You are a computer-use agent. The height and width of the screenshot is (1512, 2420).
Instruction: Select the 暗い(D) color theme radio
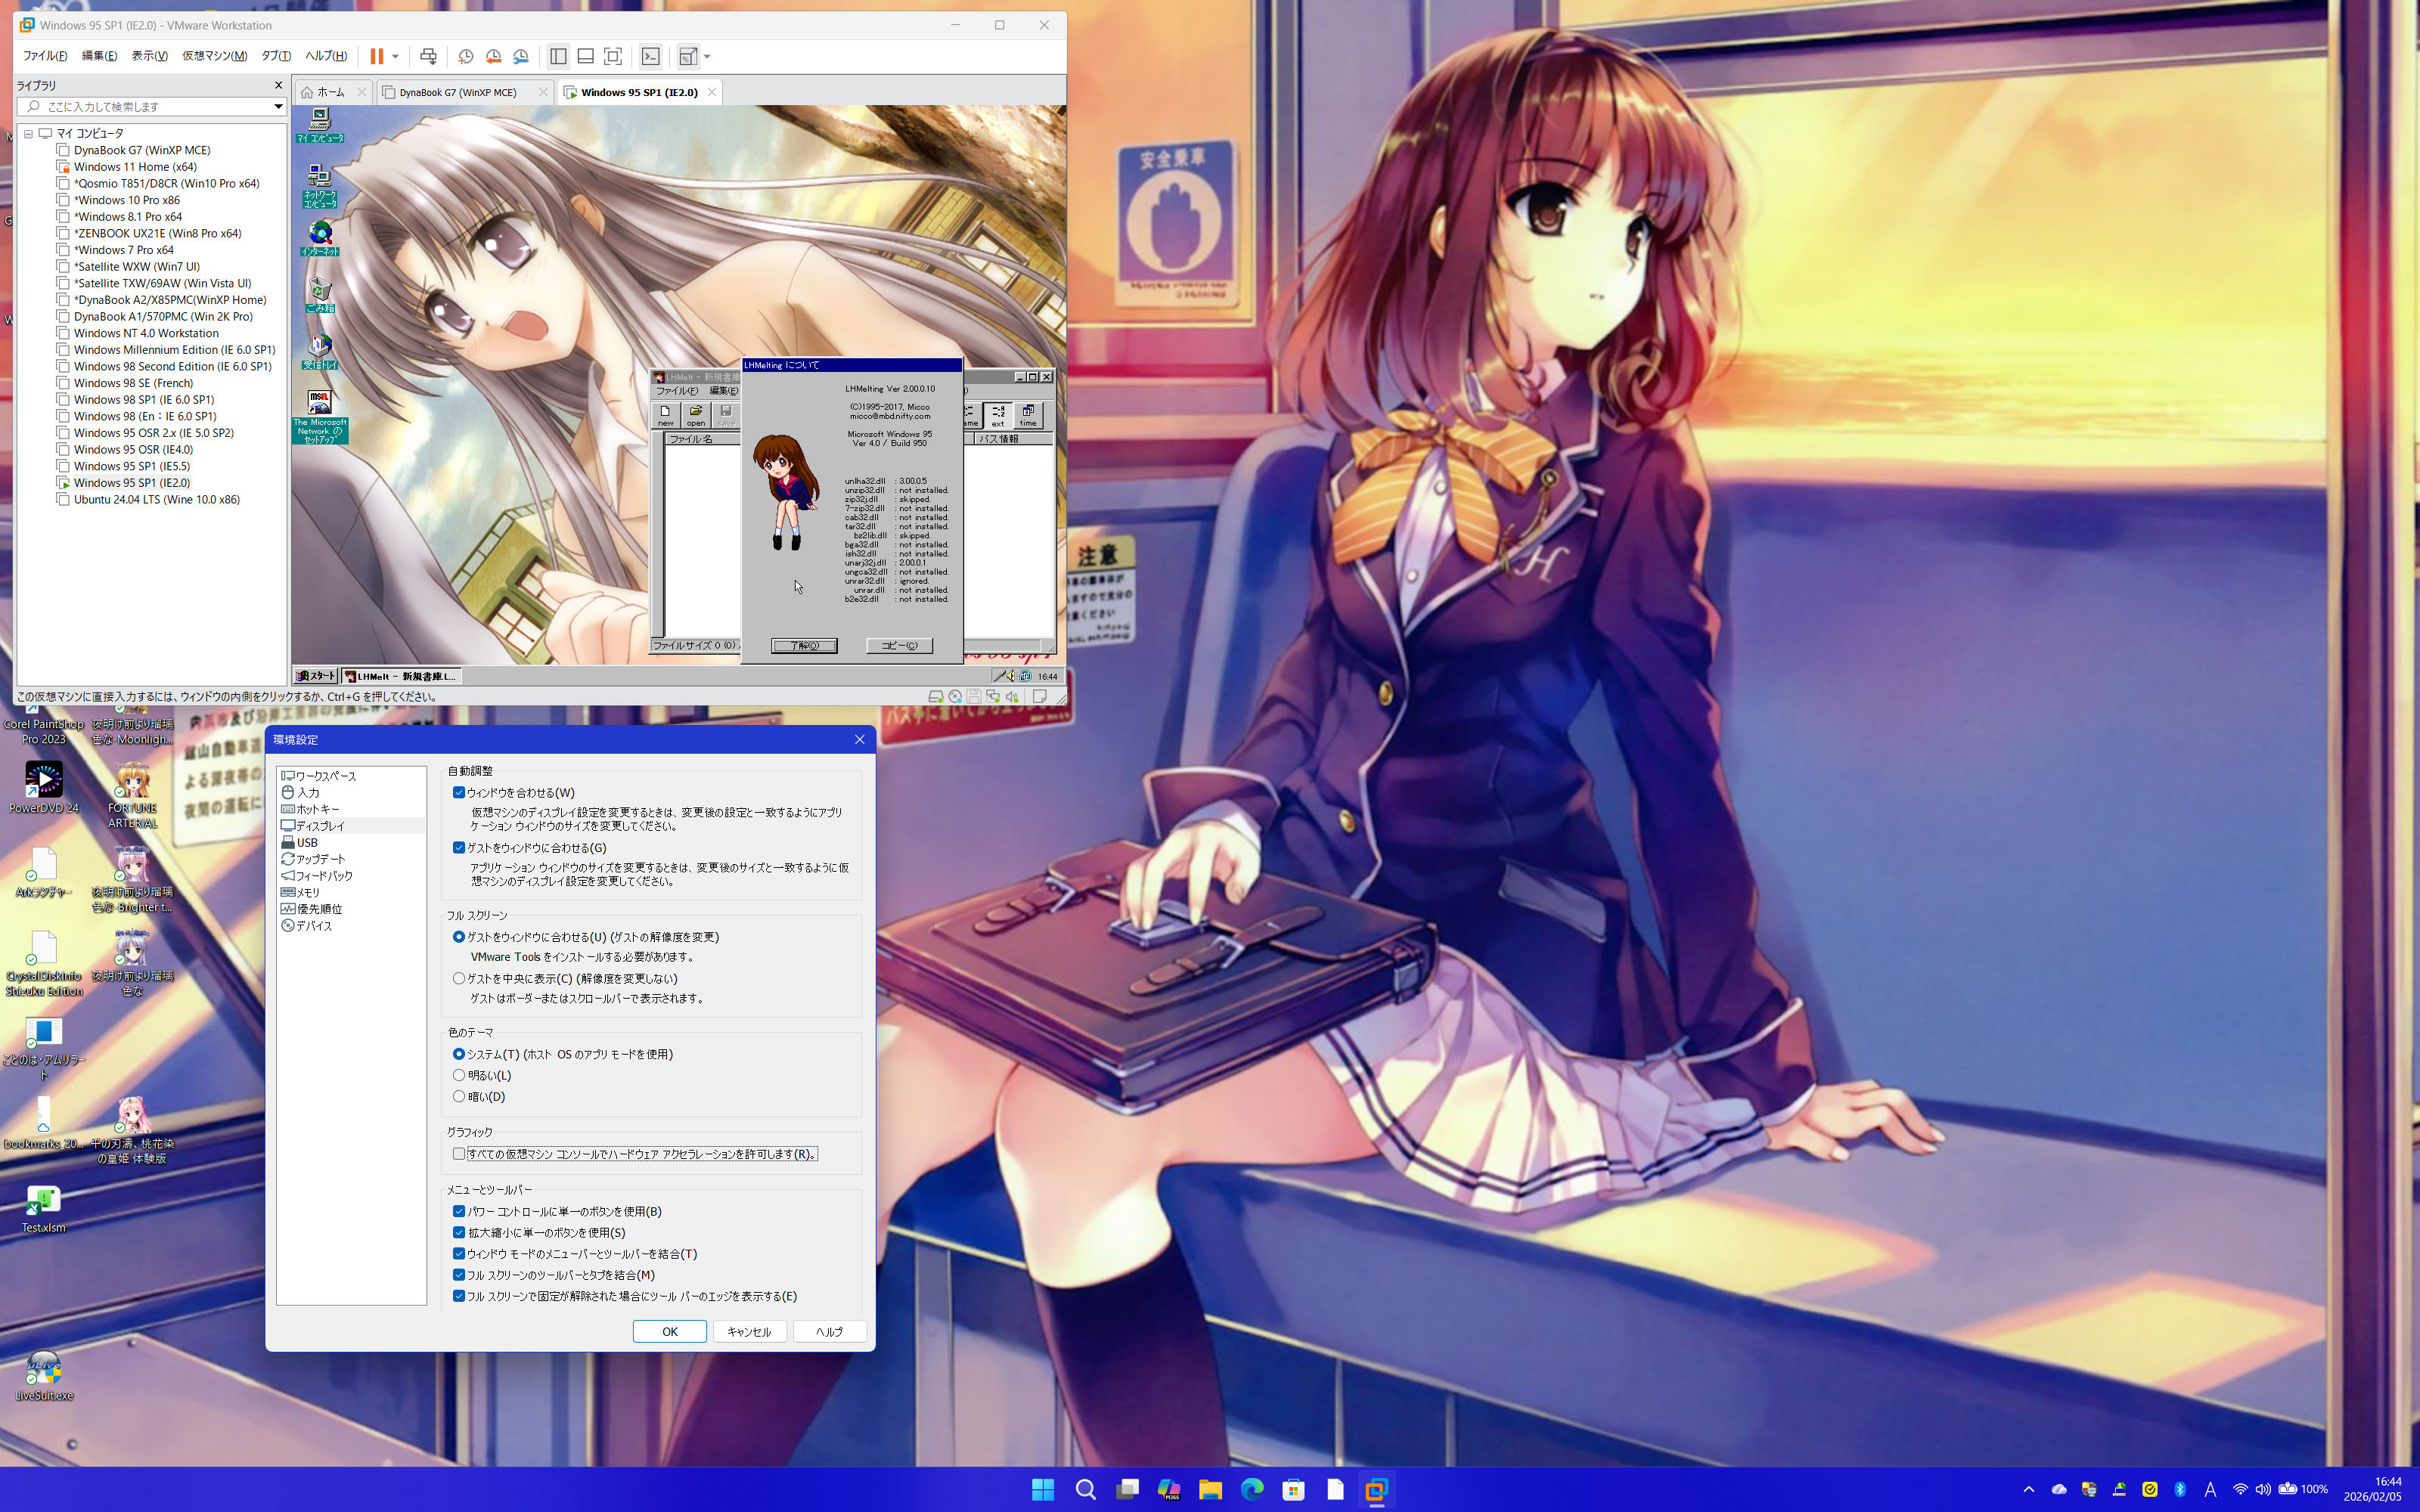(459, 1096)
